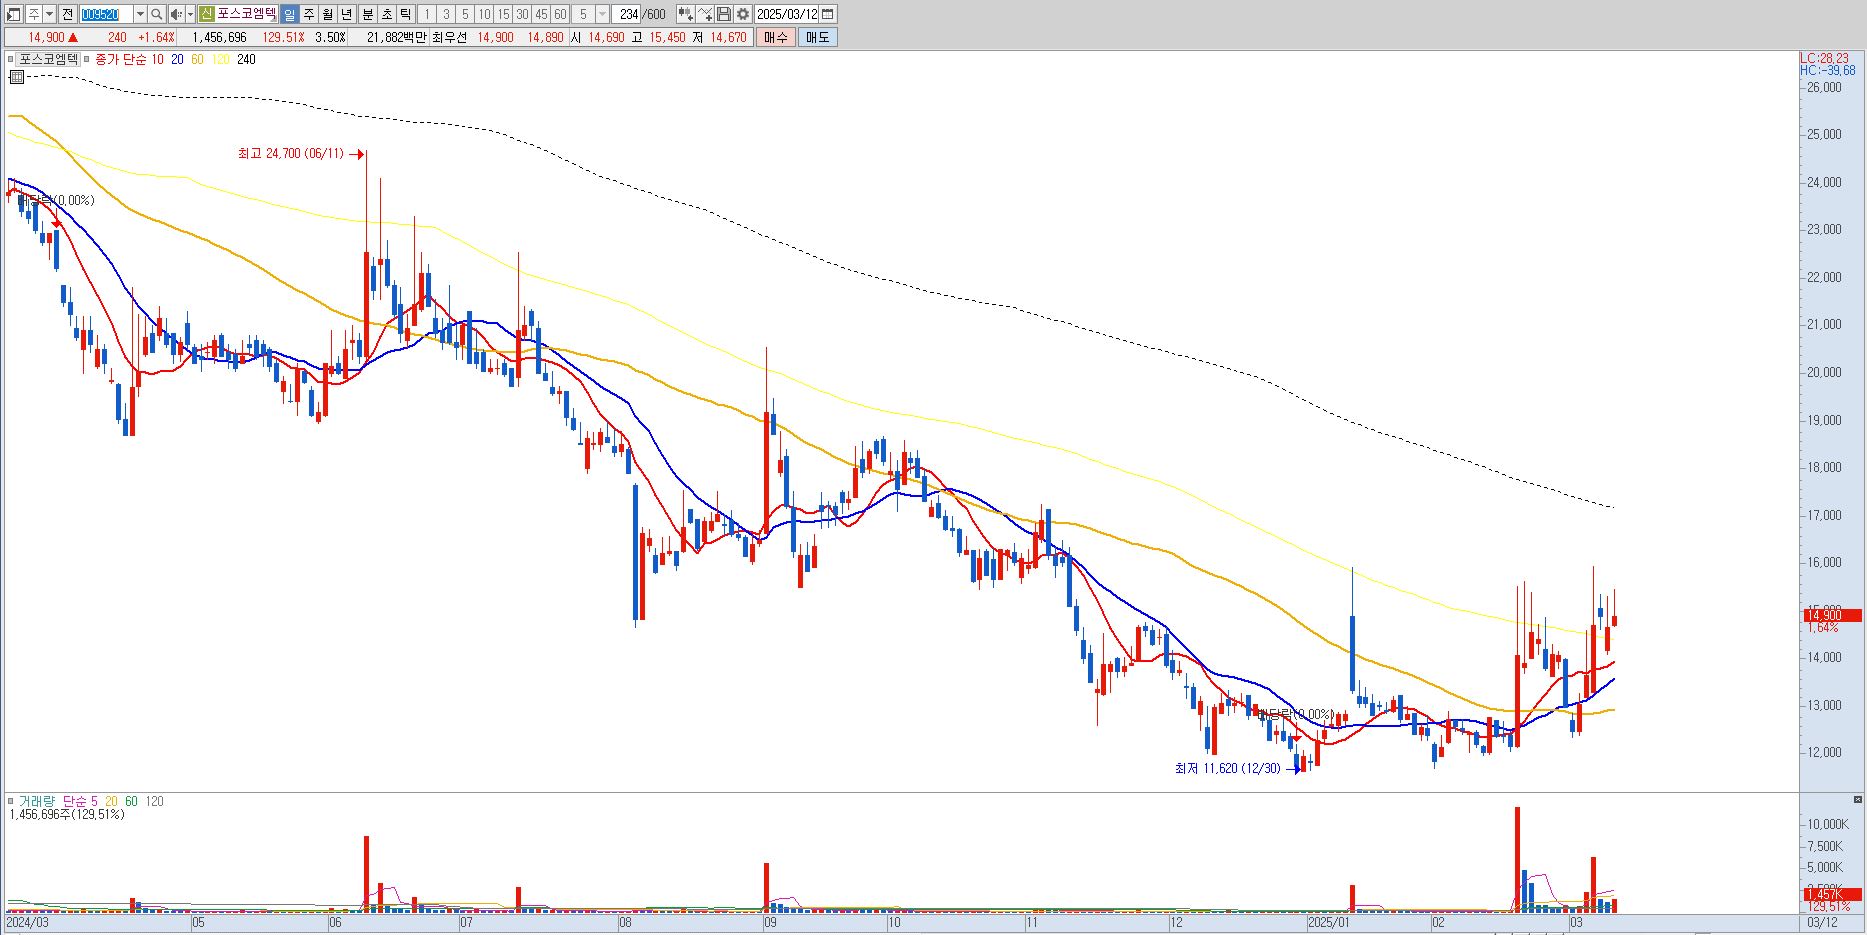Screen dimensions: 1867x935
Task: Open the speaker options dropdown arrow
Action: point(190,14)
